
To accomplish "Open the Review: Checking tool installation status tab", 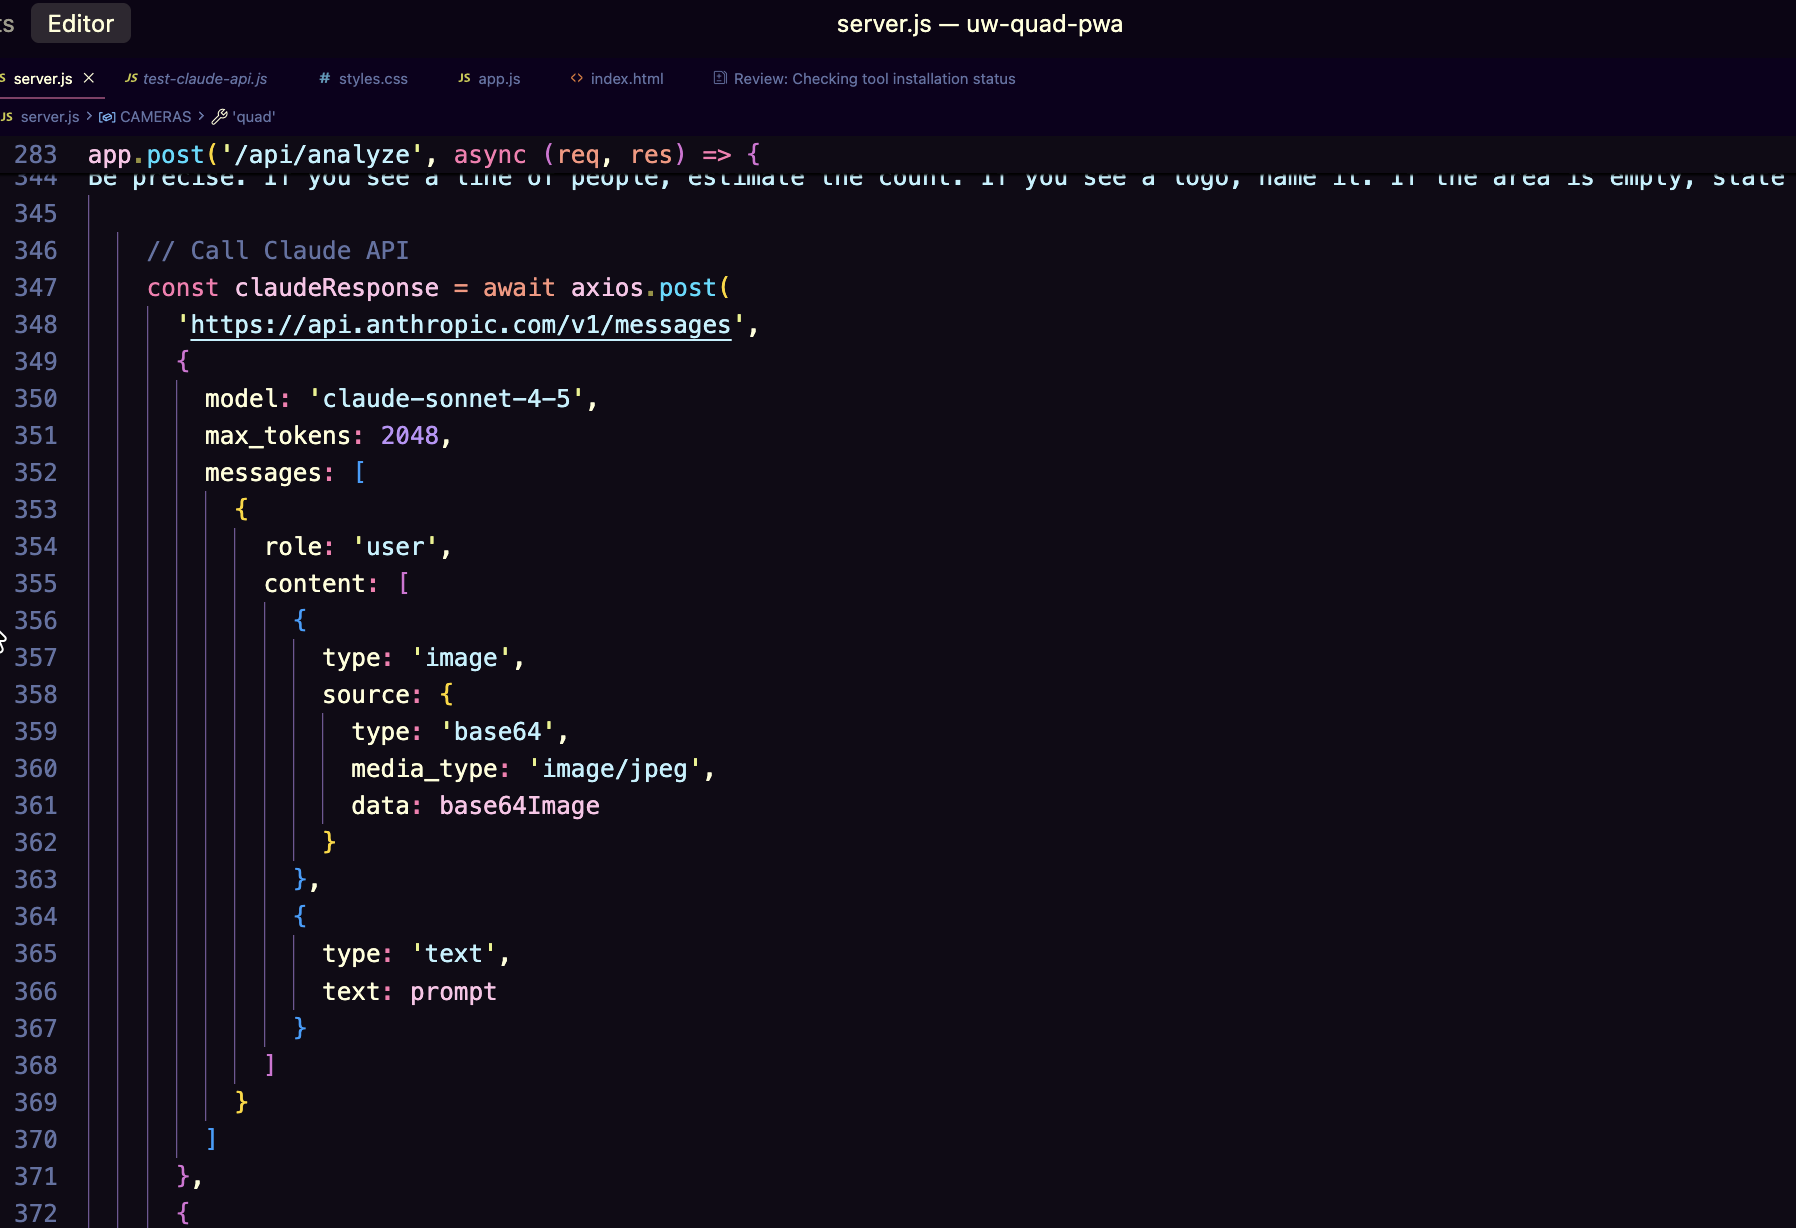I will click(865, 78).
